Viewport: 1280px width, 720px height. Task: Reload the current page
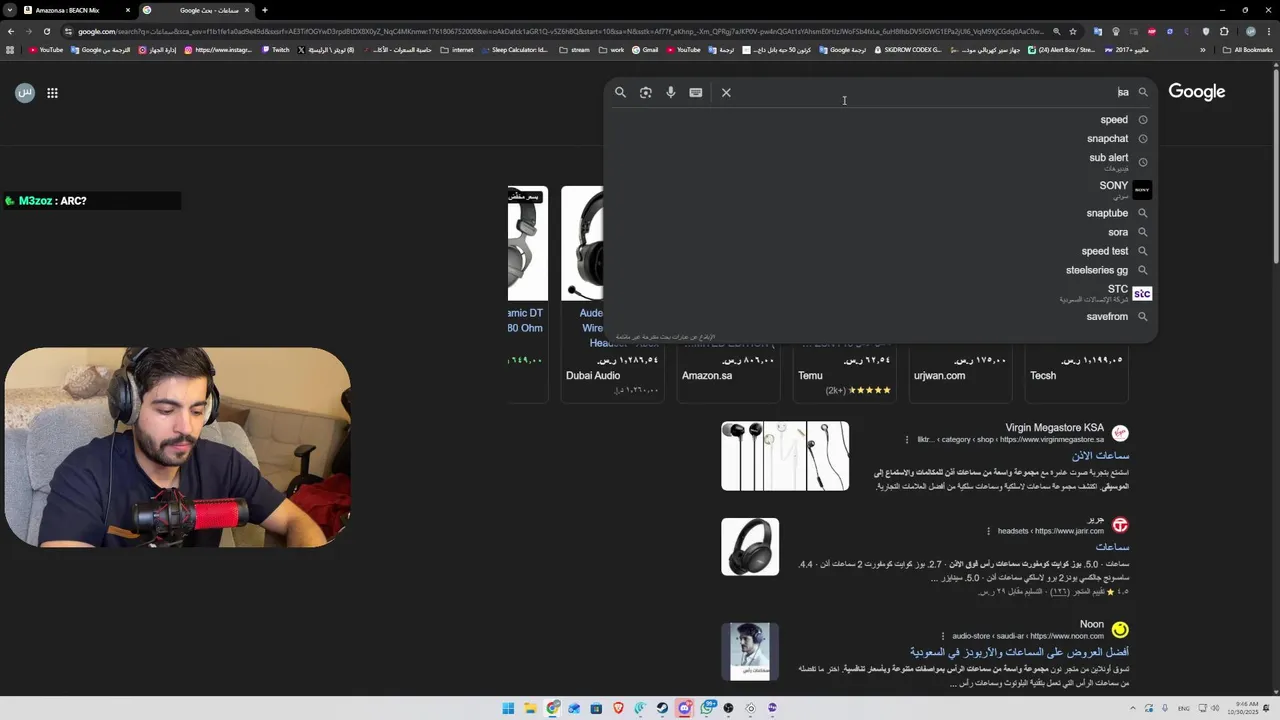[47, 31]
